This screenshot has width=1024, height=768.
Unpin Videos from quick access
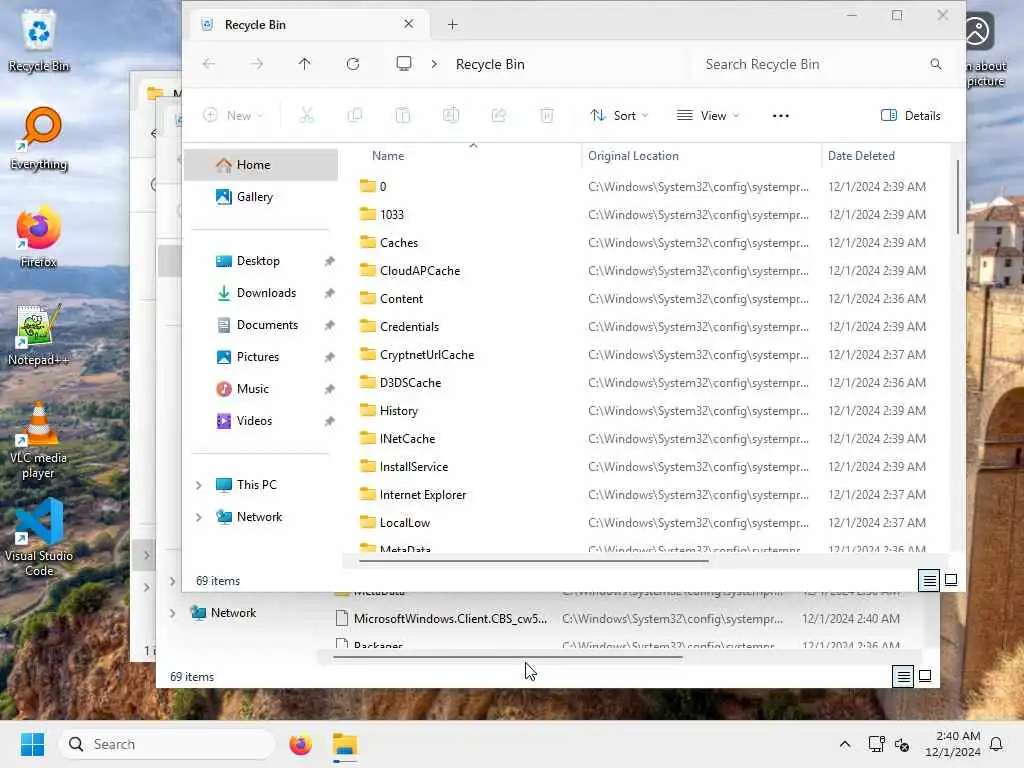[329, 421]
